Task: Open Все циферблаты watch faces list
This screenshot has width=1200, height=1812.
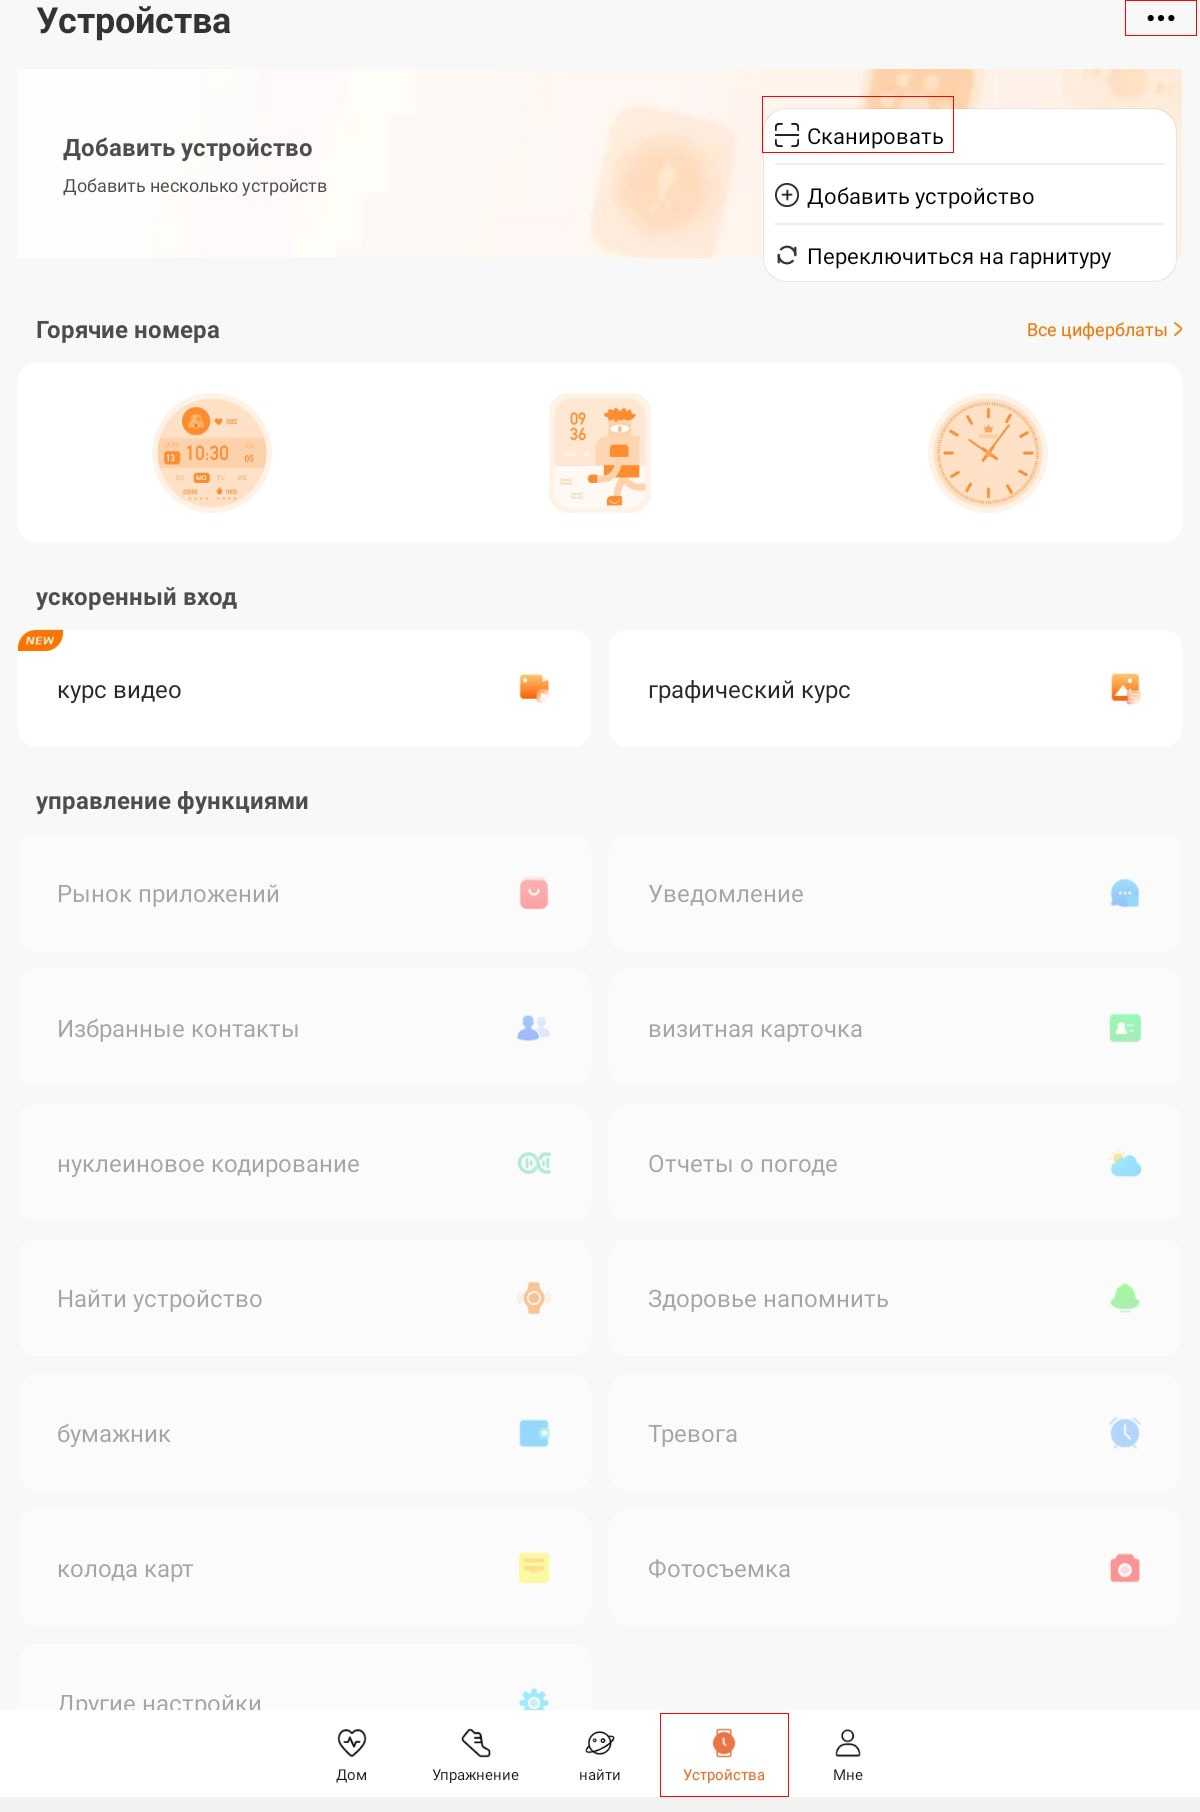Action: point(1104,330)
